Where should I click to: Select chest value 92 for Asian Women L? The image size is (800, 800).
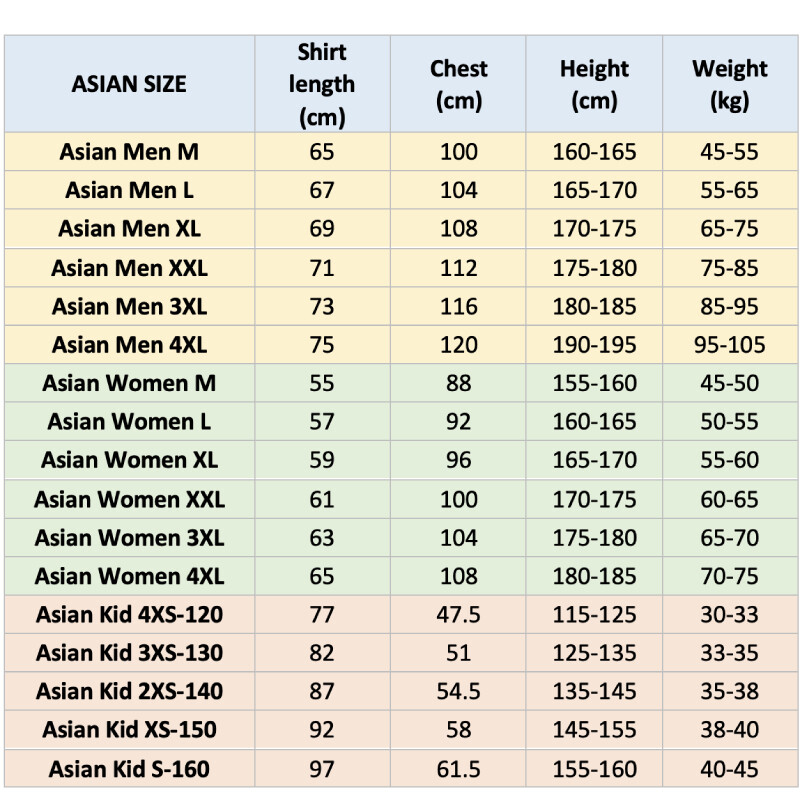pyautogui.click(x=459, y=422)
